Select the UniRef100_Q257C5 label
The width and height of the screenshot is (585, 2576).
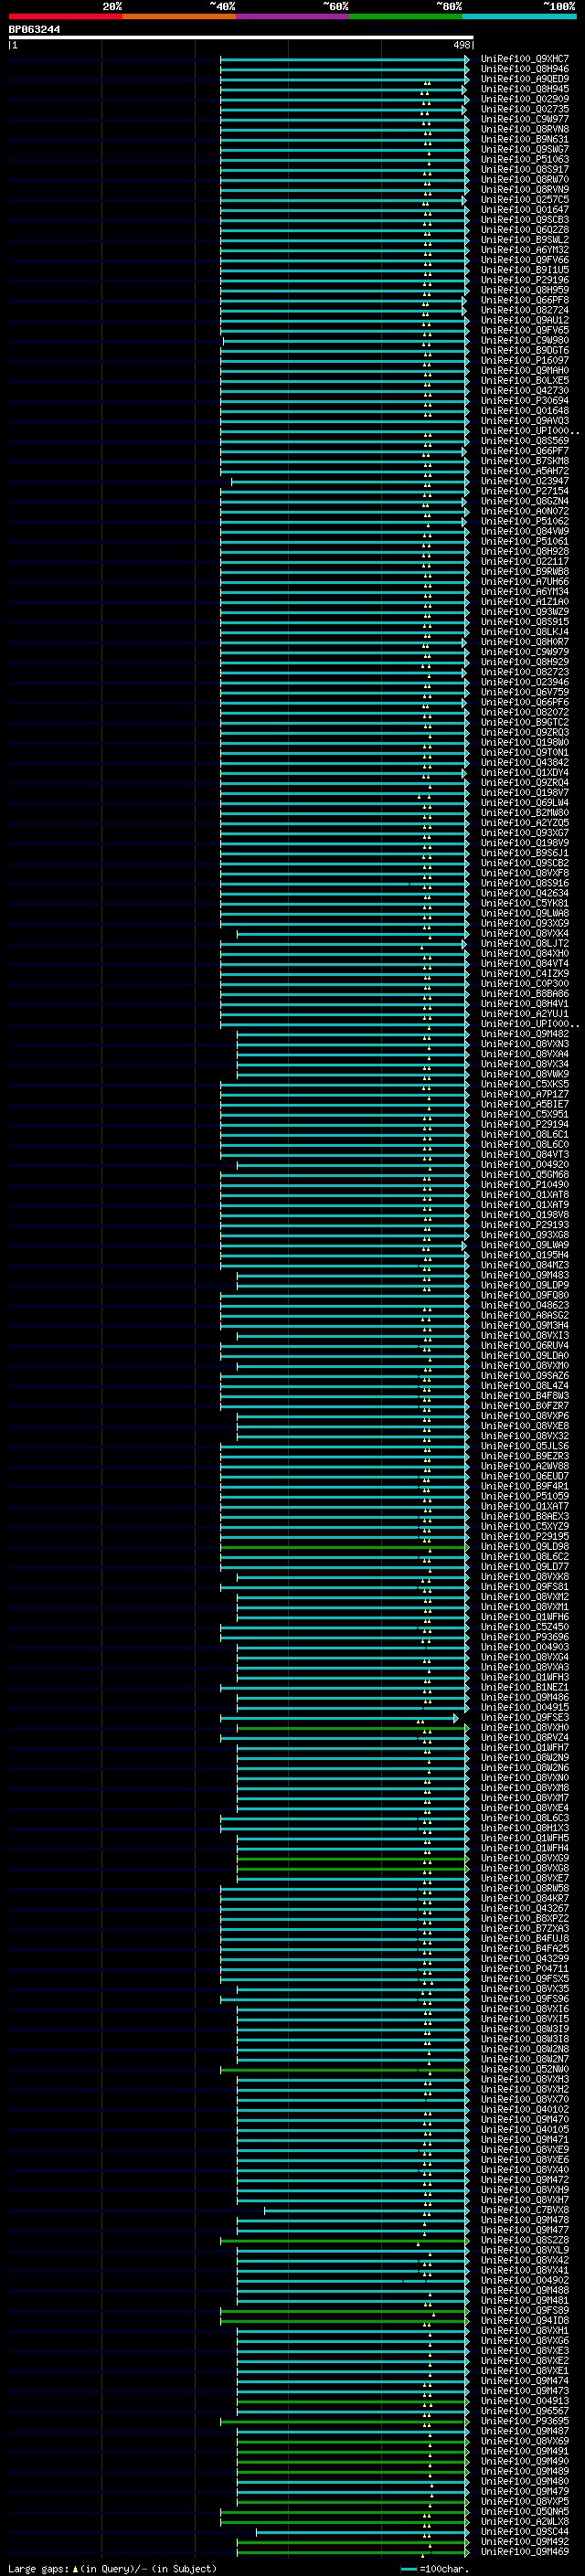point(524,200)
